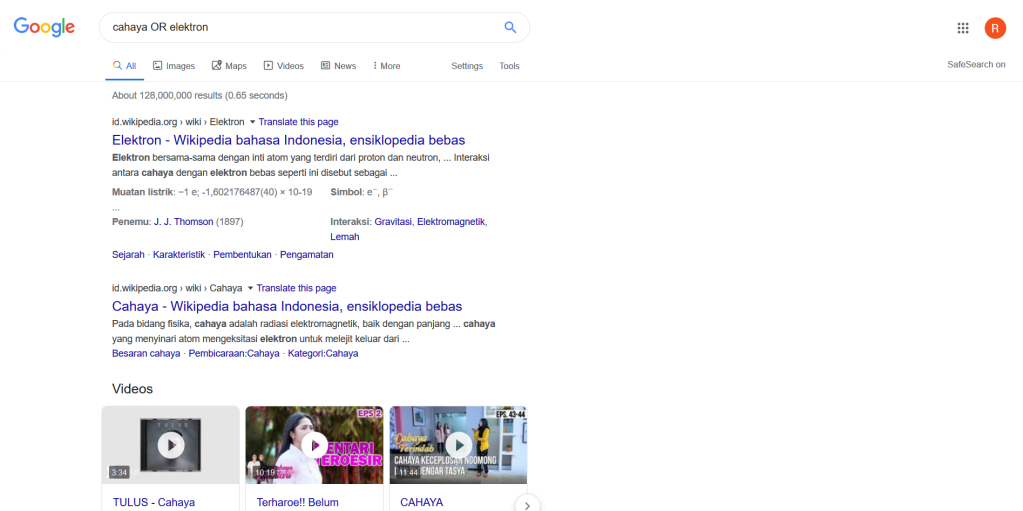Click inside the search query field
This screenshot has width=1023, height=511.
[x=300, y=27]
